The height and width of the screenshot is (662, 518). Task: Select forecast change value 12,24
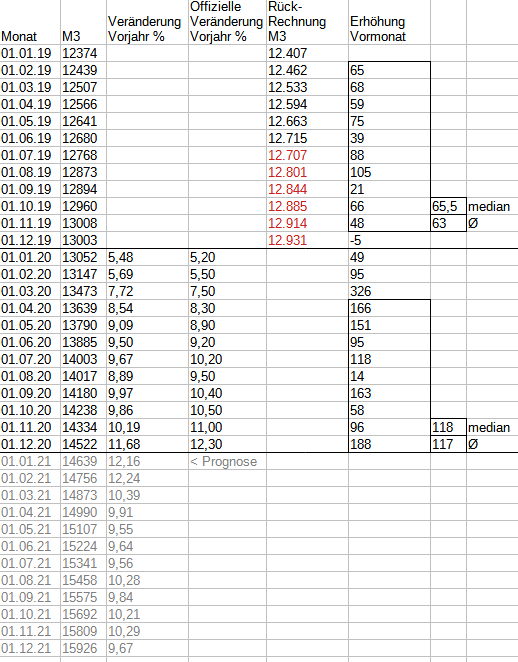click(x=147, y=478)
